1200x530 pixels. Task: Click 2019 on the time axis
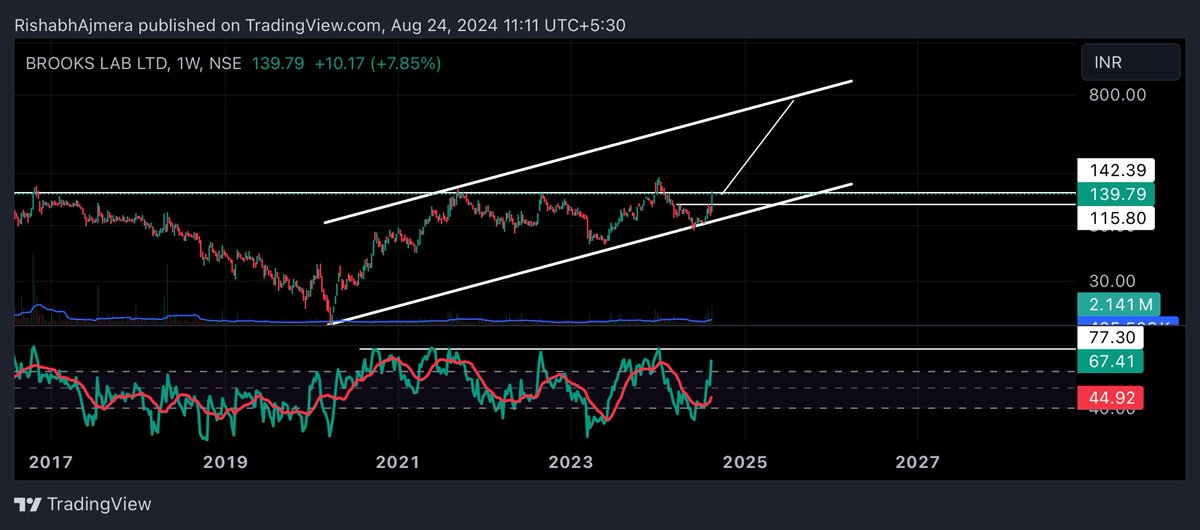click(x=224, y=462)
